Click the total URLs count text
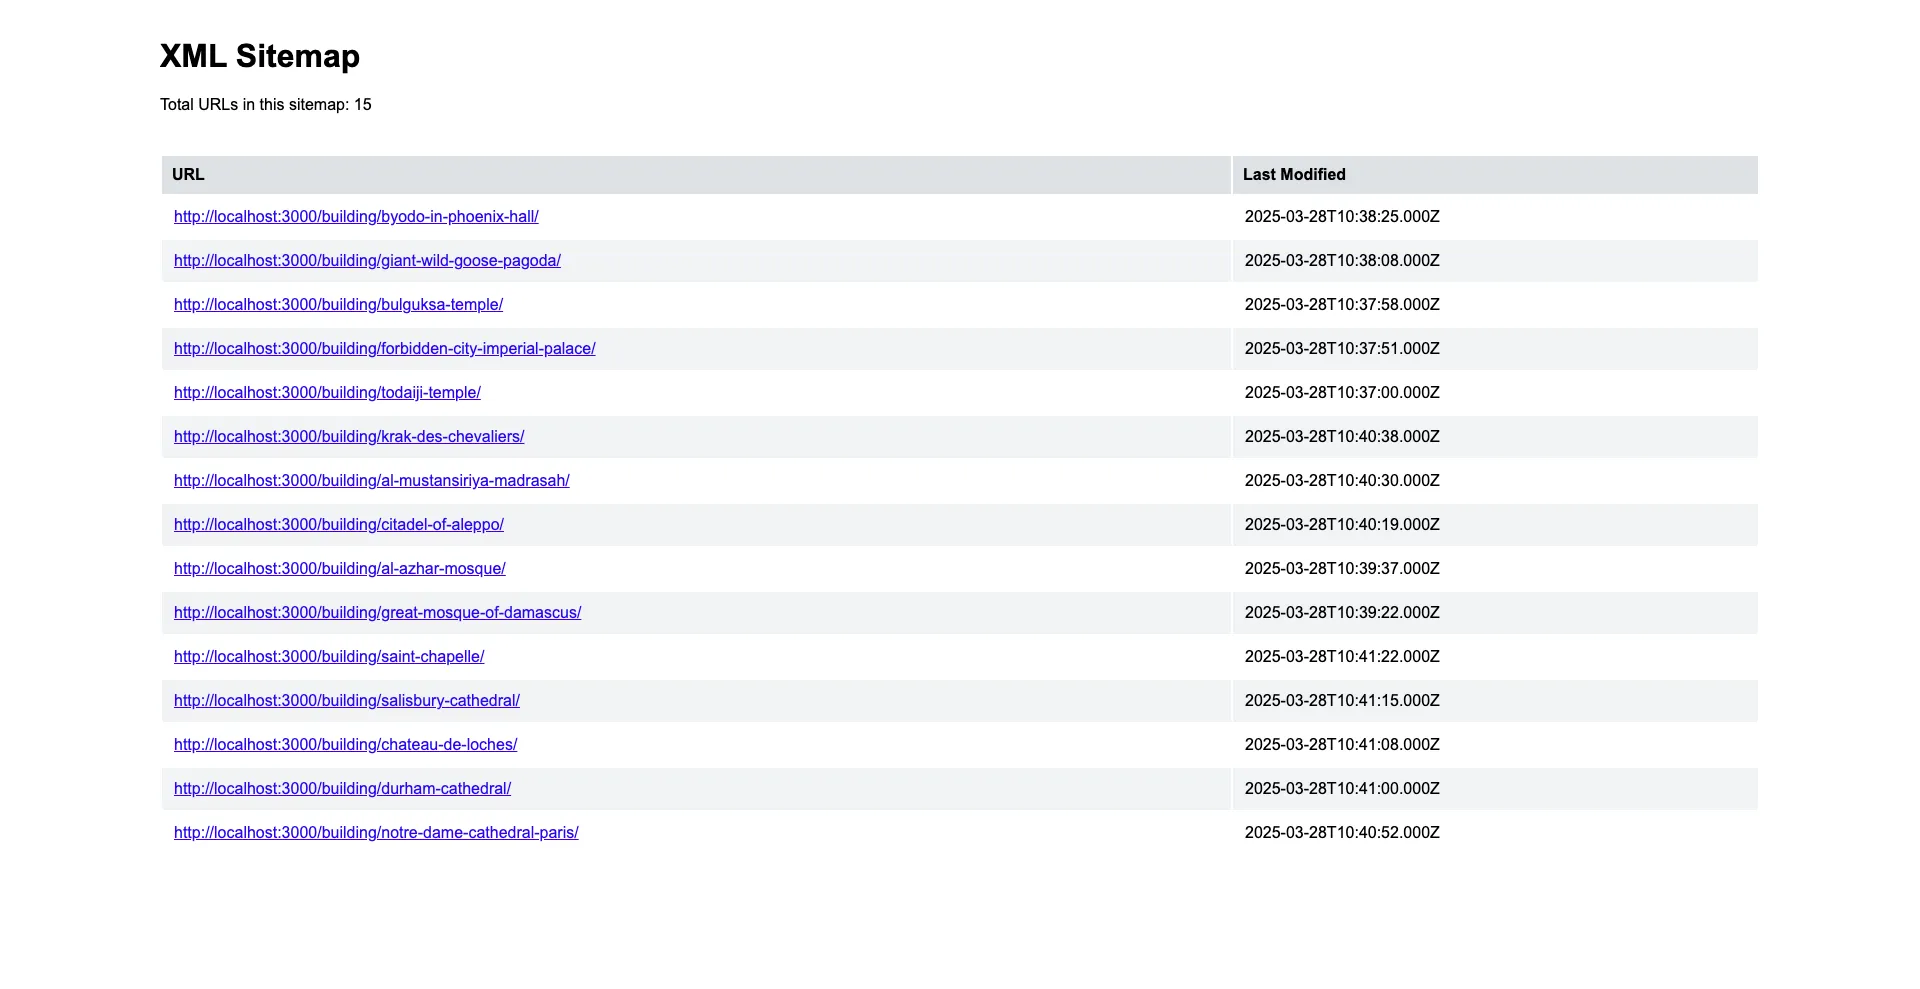Viewport: 1920px width, 989px height. pos(266,105)
